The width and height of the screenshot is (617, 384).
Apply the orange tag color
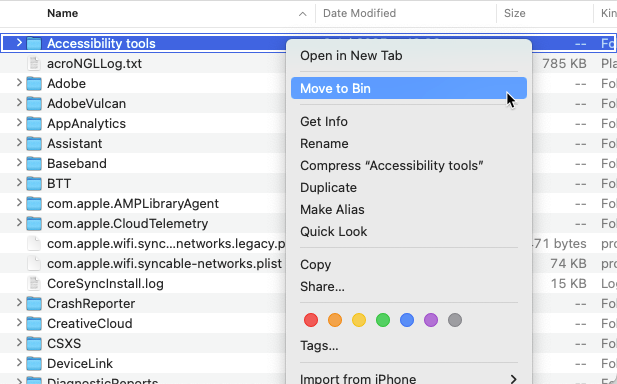tap(335, 320)
